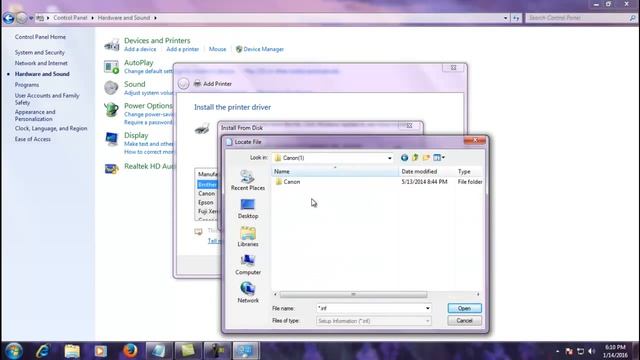The image size is (640, 360).
Task: Click the volume icon in system tray
Action: [x=592, y=351]
